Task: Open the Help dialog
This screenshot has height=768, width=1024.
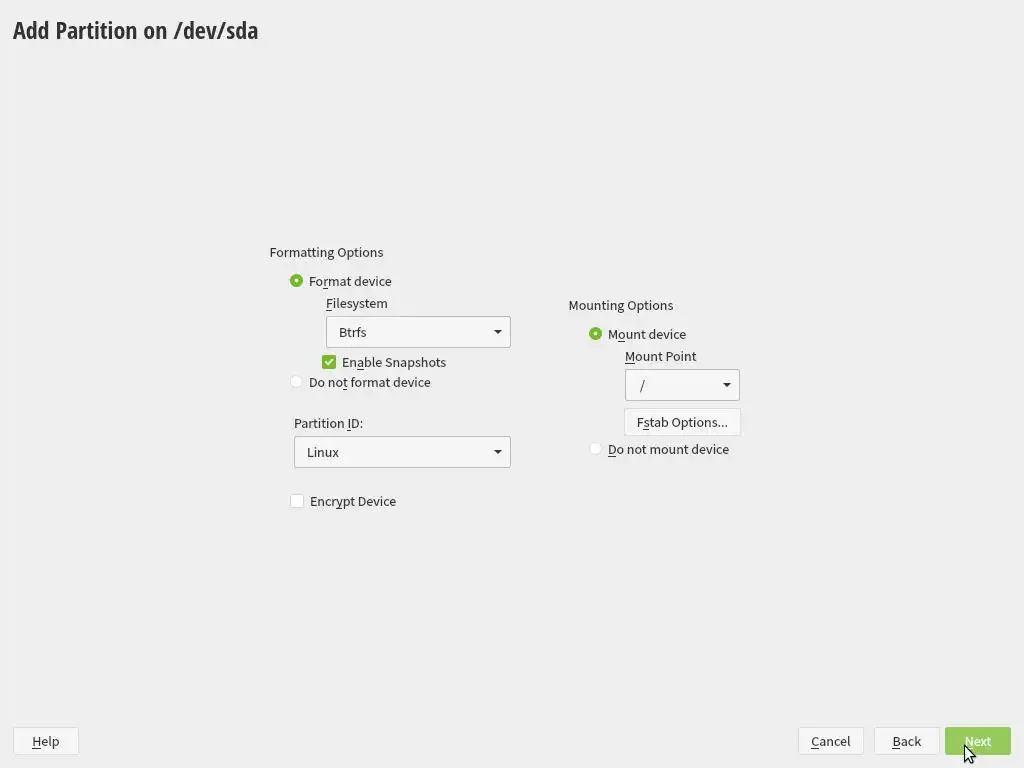Action: coord(45,741)
